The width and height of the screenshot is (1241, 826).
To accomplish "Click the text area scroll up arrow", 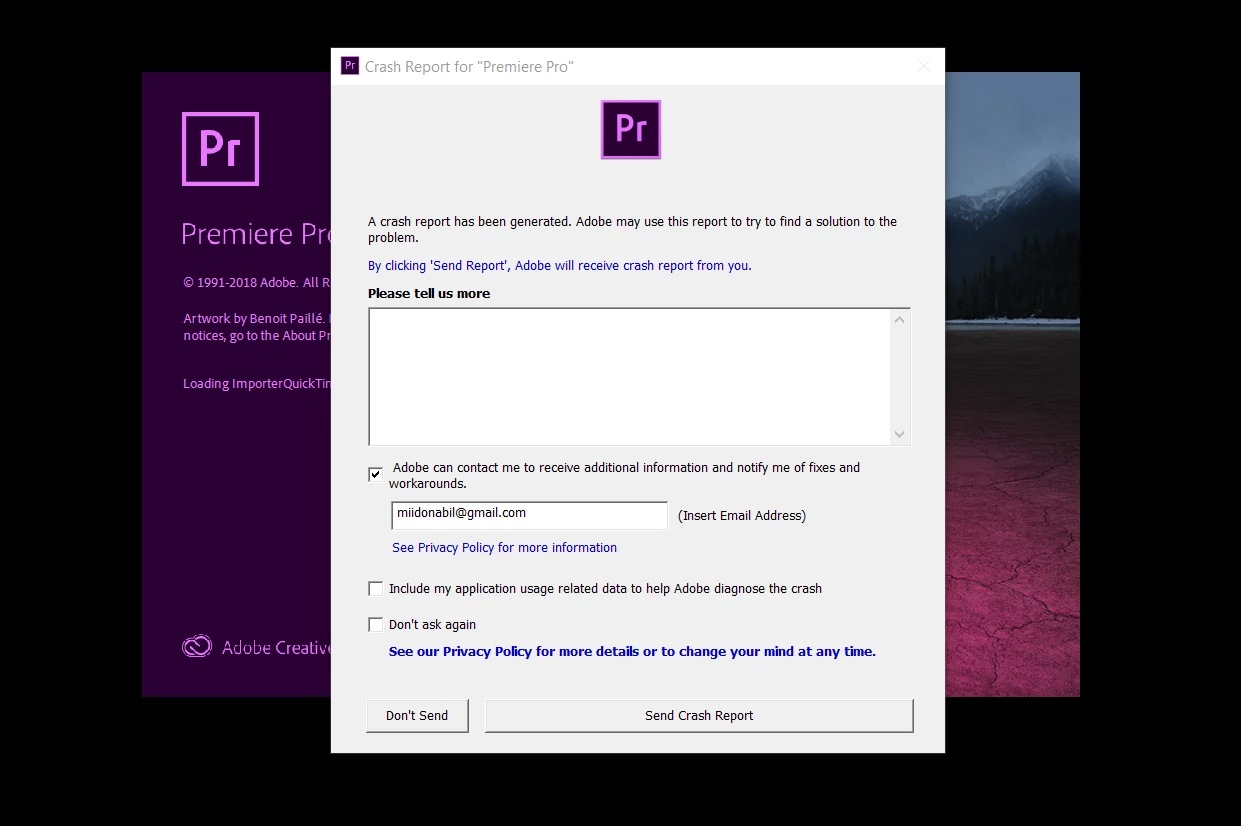I will [x=899, y=320].
